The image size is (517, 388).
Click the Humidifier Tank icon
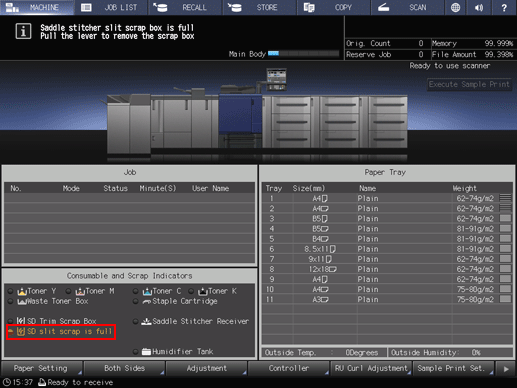point(146,352)
